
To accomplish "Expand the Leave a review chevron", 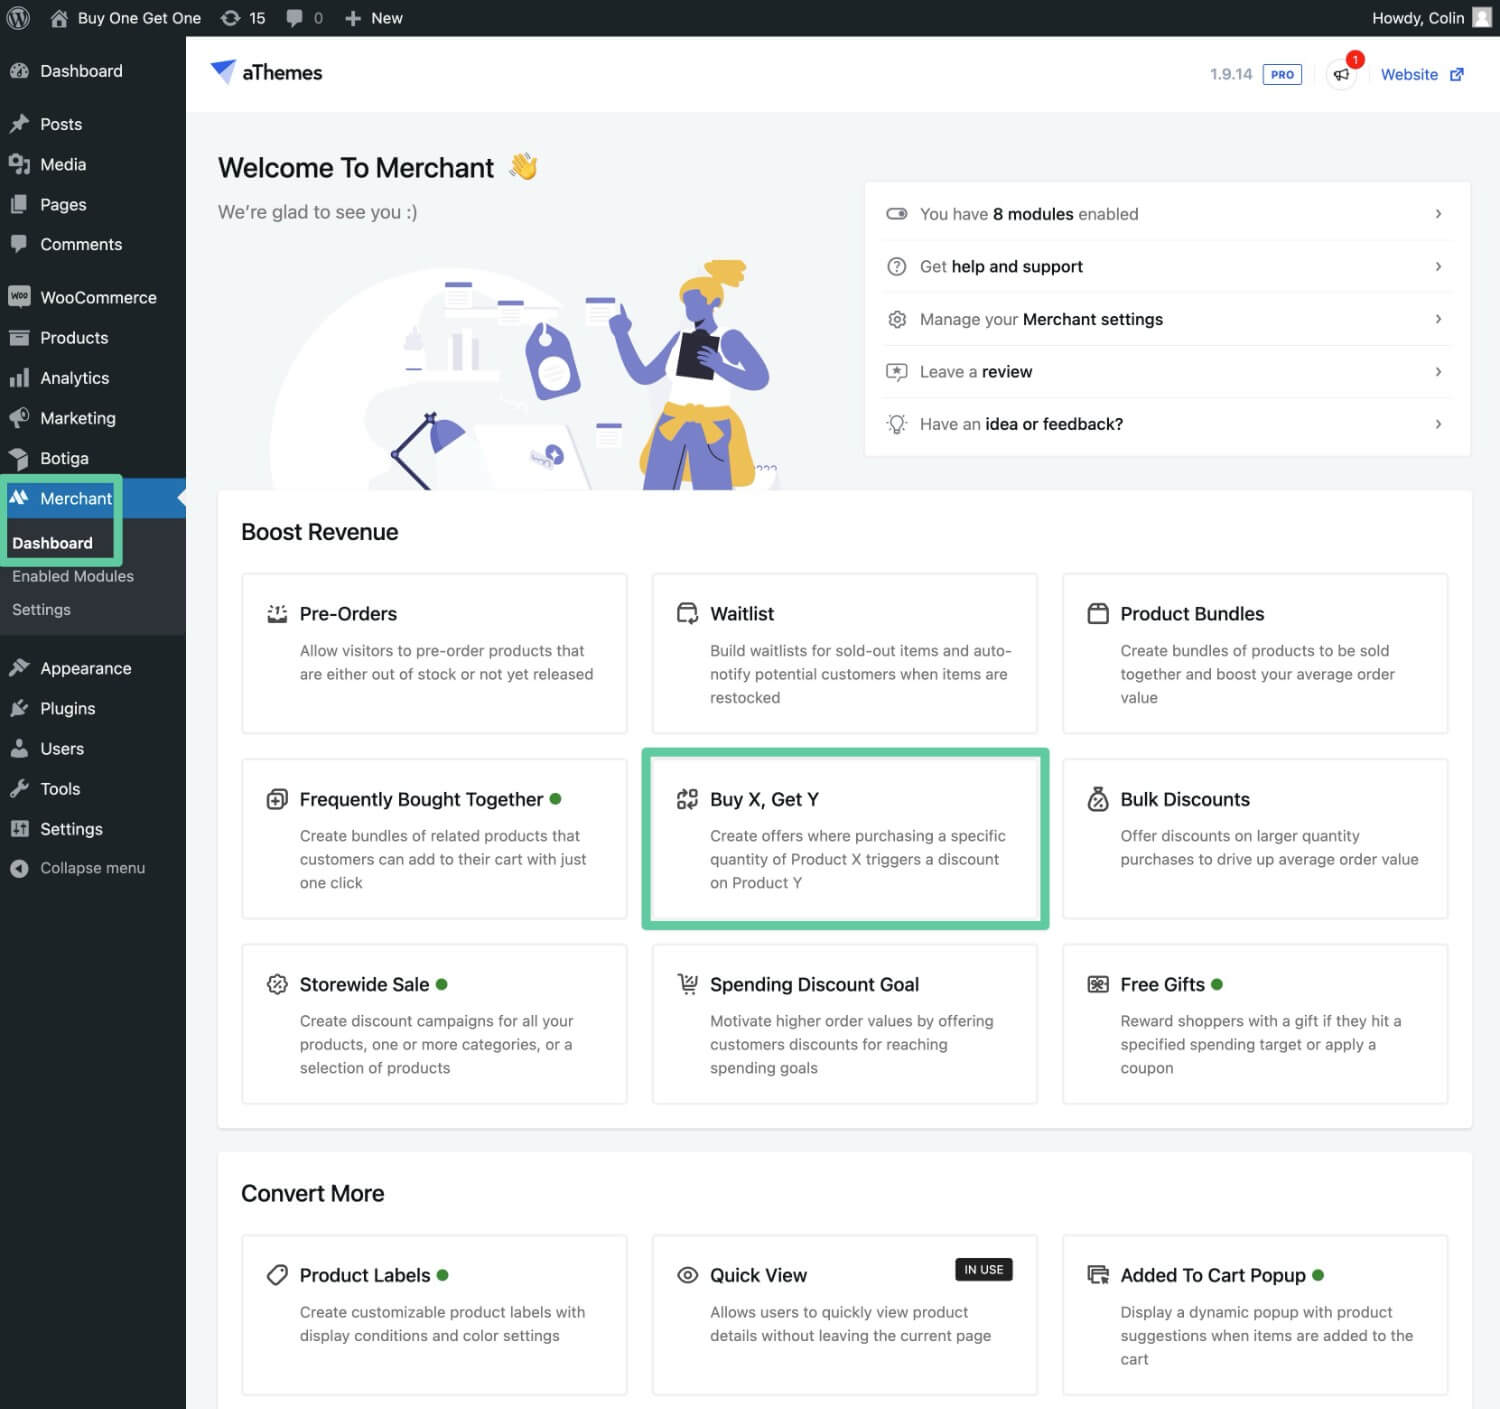I will coord(1438,371).
